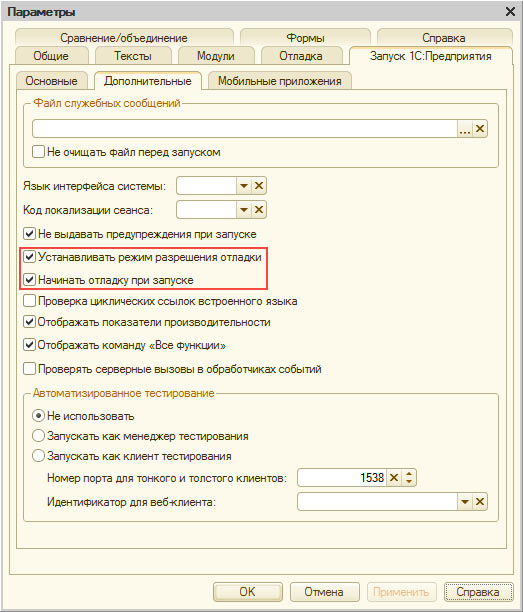Select the Запуск 1С:Предприятия tab

coord(430,56)
